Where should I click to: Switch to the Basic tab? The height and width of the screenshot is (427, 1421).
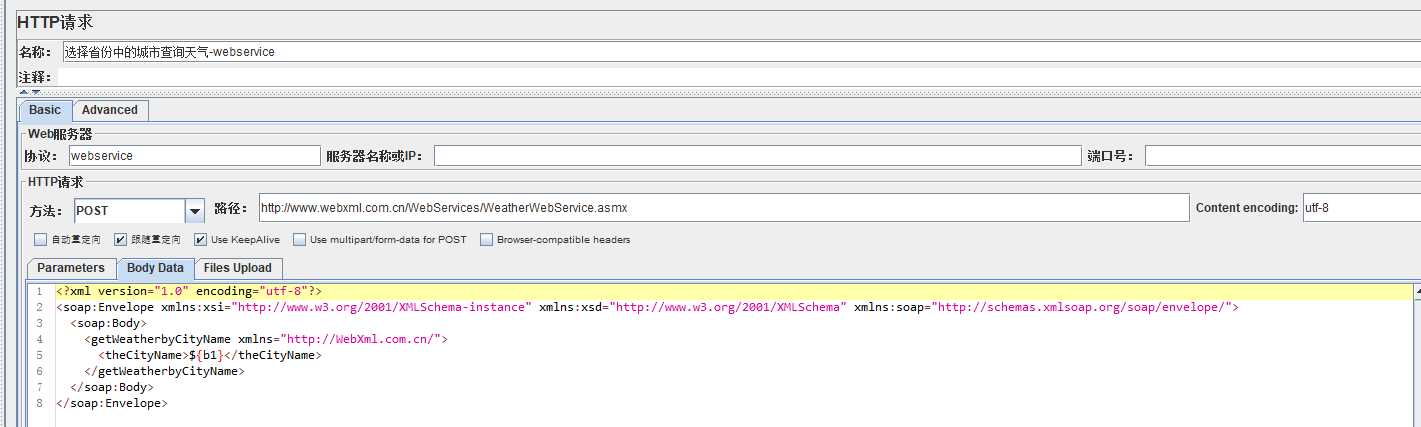click(45, 110)
